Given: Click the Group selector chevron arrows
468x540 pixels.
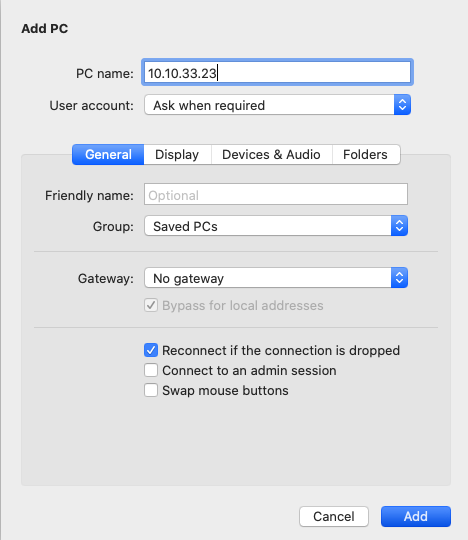Looking at the screenshot, I should click(x=399, y=226).
